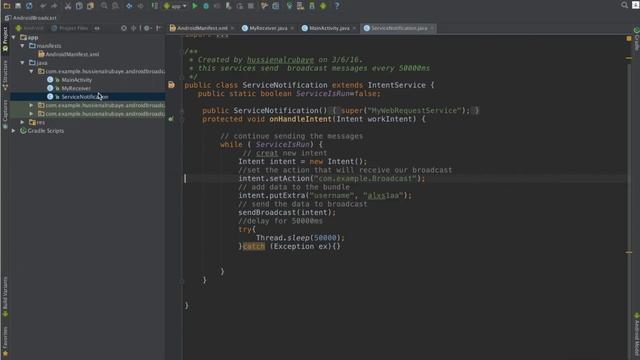Click the Make Project build icon
This screenshot has width=640, height=360.
pyautogui.click(x=155, y=6)
